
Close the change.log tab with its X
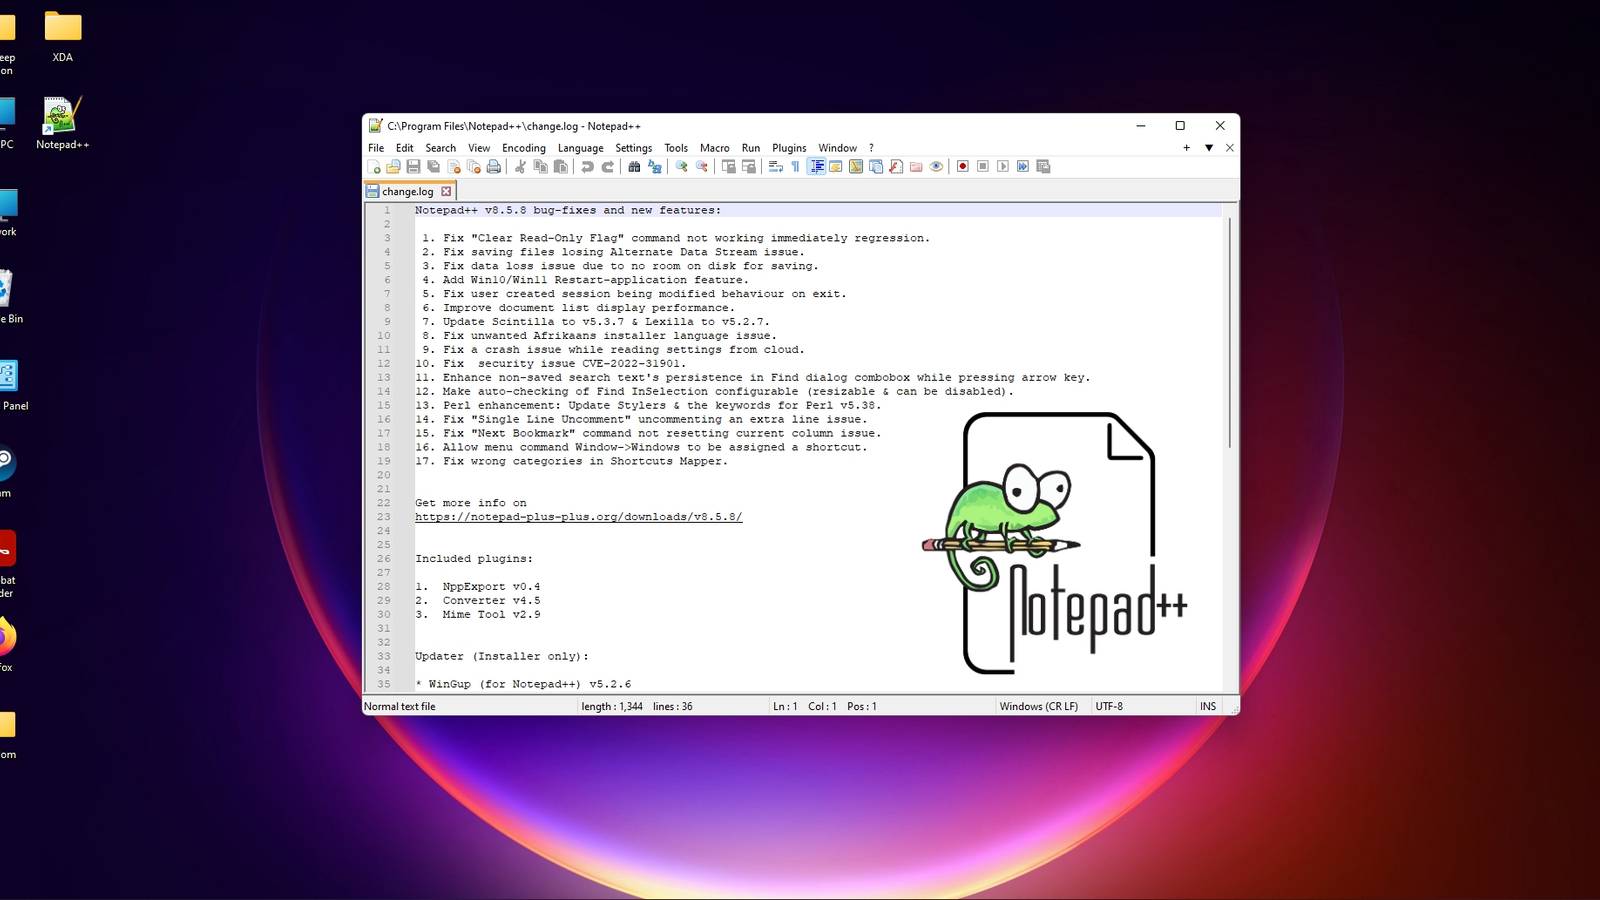point(446,191)
